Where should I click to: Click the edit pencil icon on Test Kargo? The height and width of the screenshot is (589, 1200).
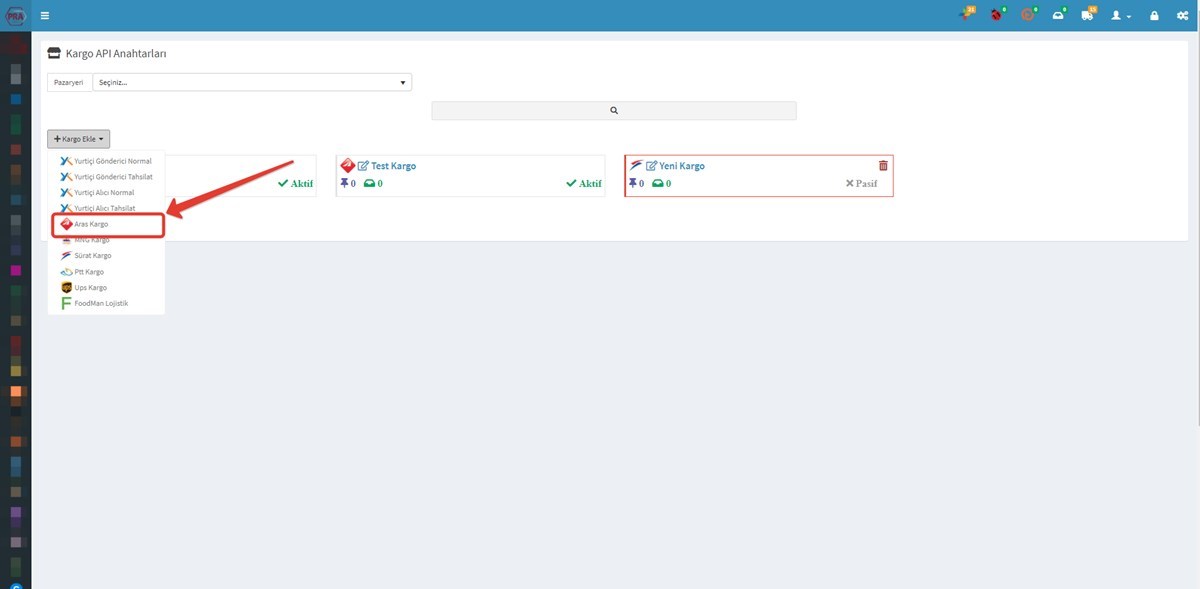pyautogui.click(x=363, y=166)
